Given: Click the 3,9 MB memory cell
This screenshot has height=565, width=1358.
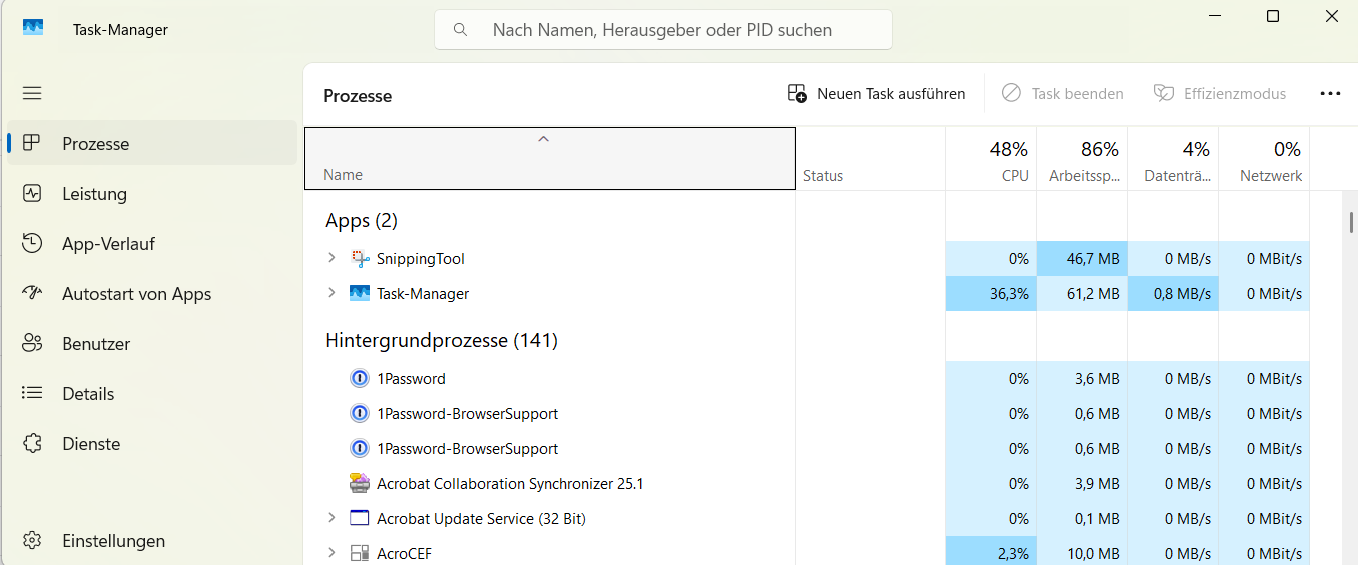Looking at the screenshot, I should (x=1082, y=484).
